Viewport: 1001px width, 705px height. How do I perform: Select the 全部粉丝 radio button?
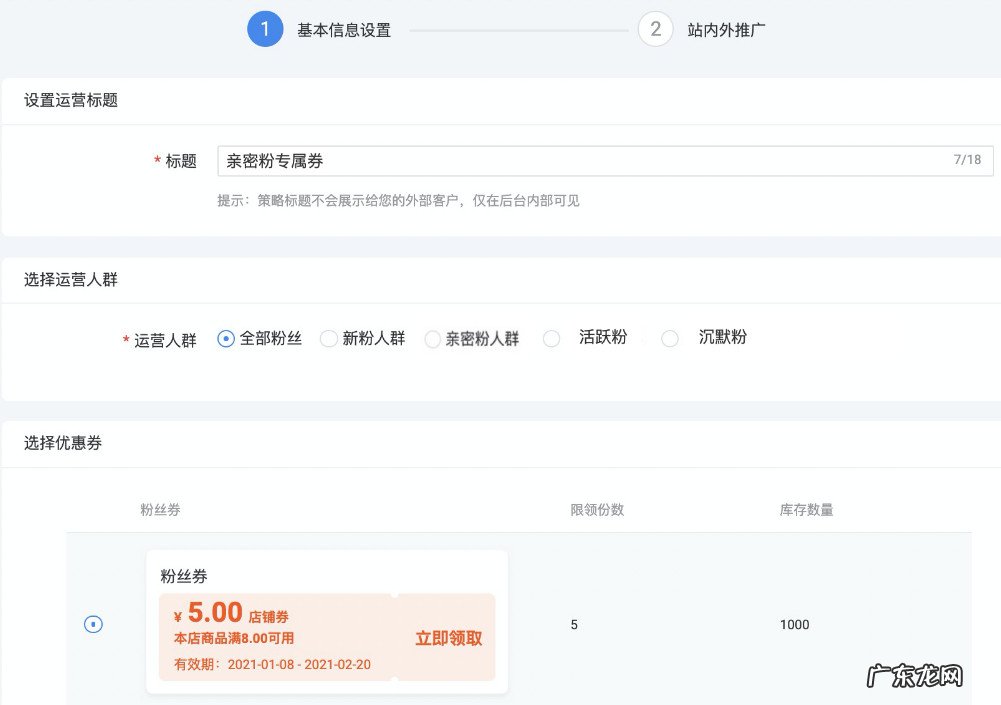click(x=228, y=339)
